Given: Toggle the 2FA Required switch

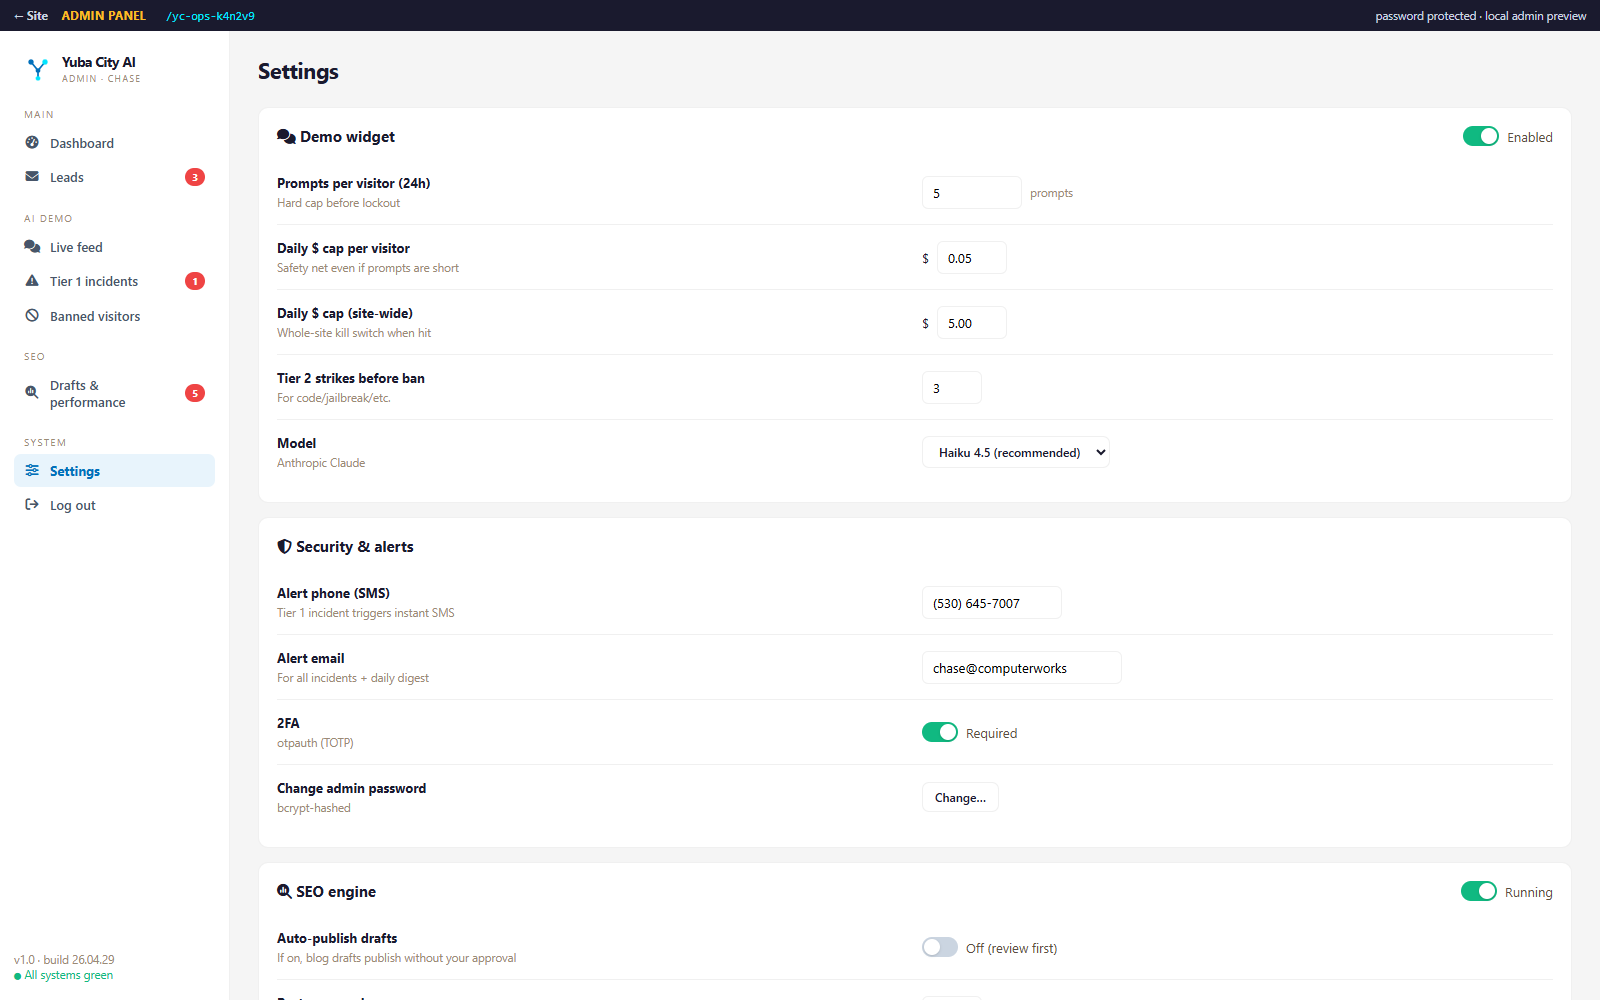Looking at the screenshot, I should (x=940, y=732).
